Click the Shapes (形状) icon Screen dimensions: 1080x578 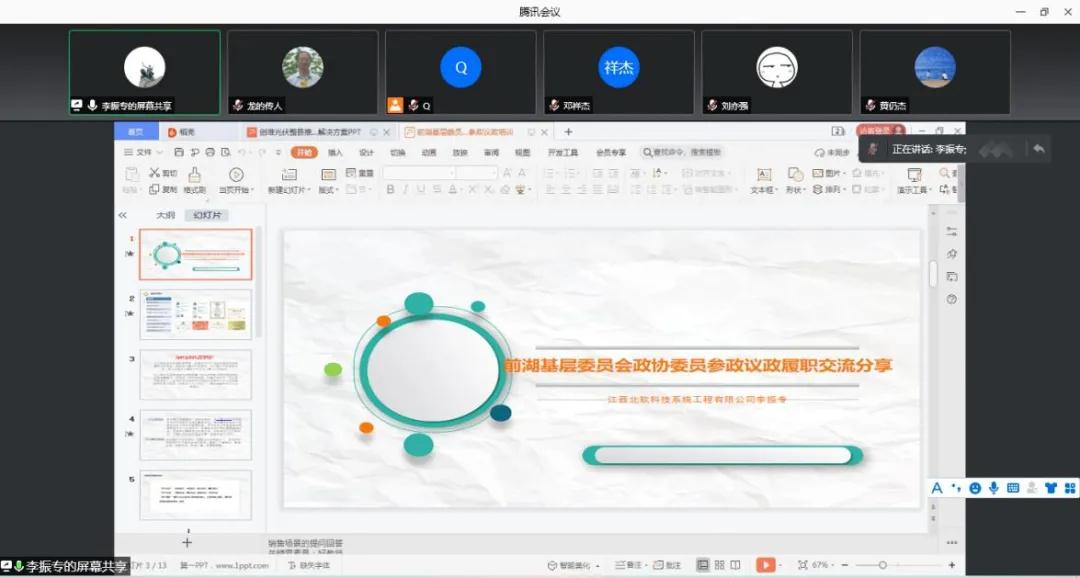click(795, 175)
